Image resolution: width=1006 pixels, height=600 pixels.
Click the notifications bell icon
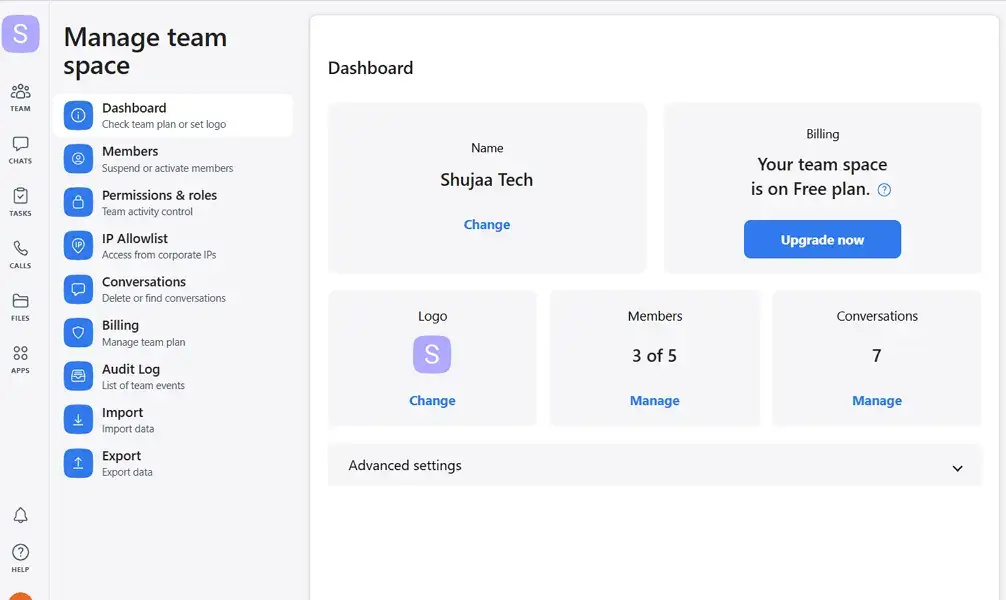(20, 516)
